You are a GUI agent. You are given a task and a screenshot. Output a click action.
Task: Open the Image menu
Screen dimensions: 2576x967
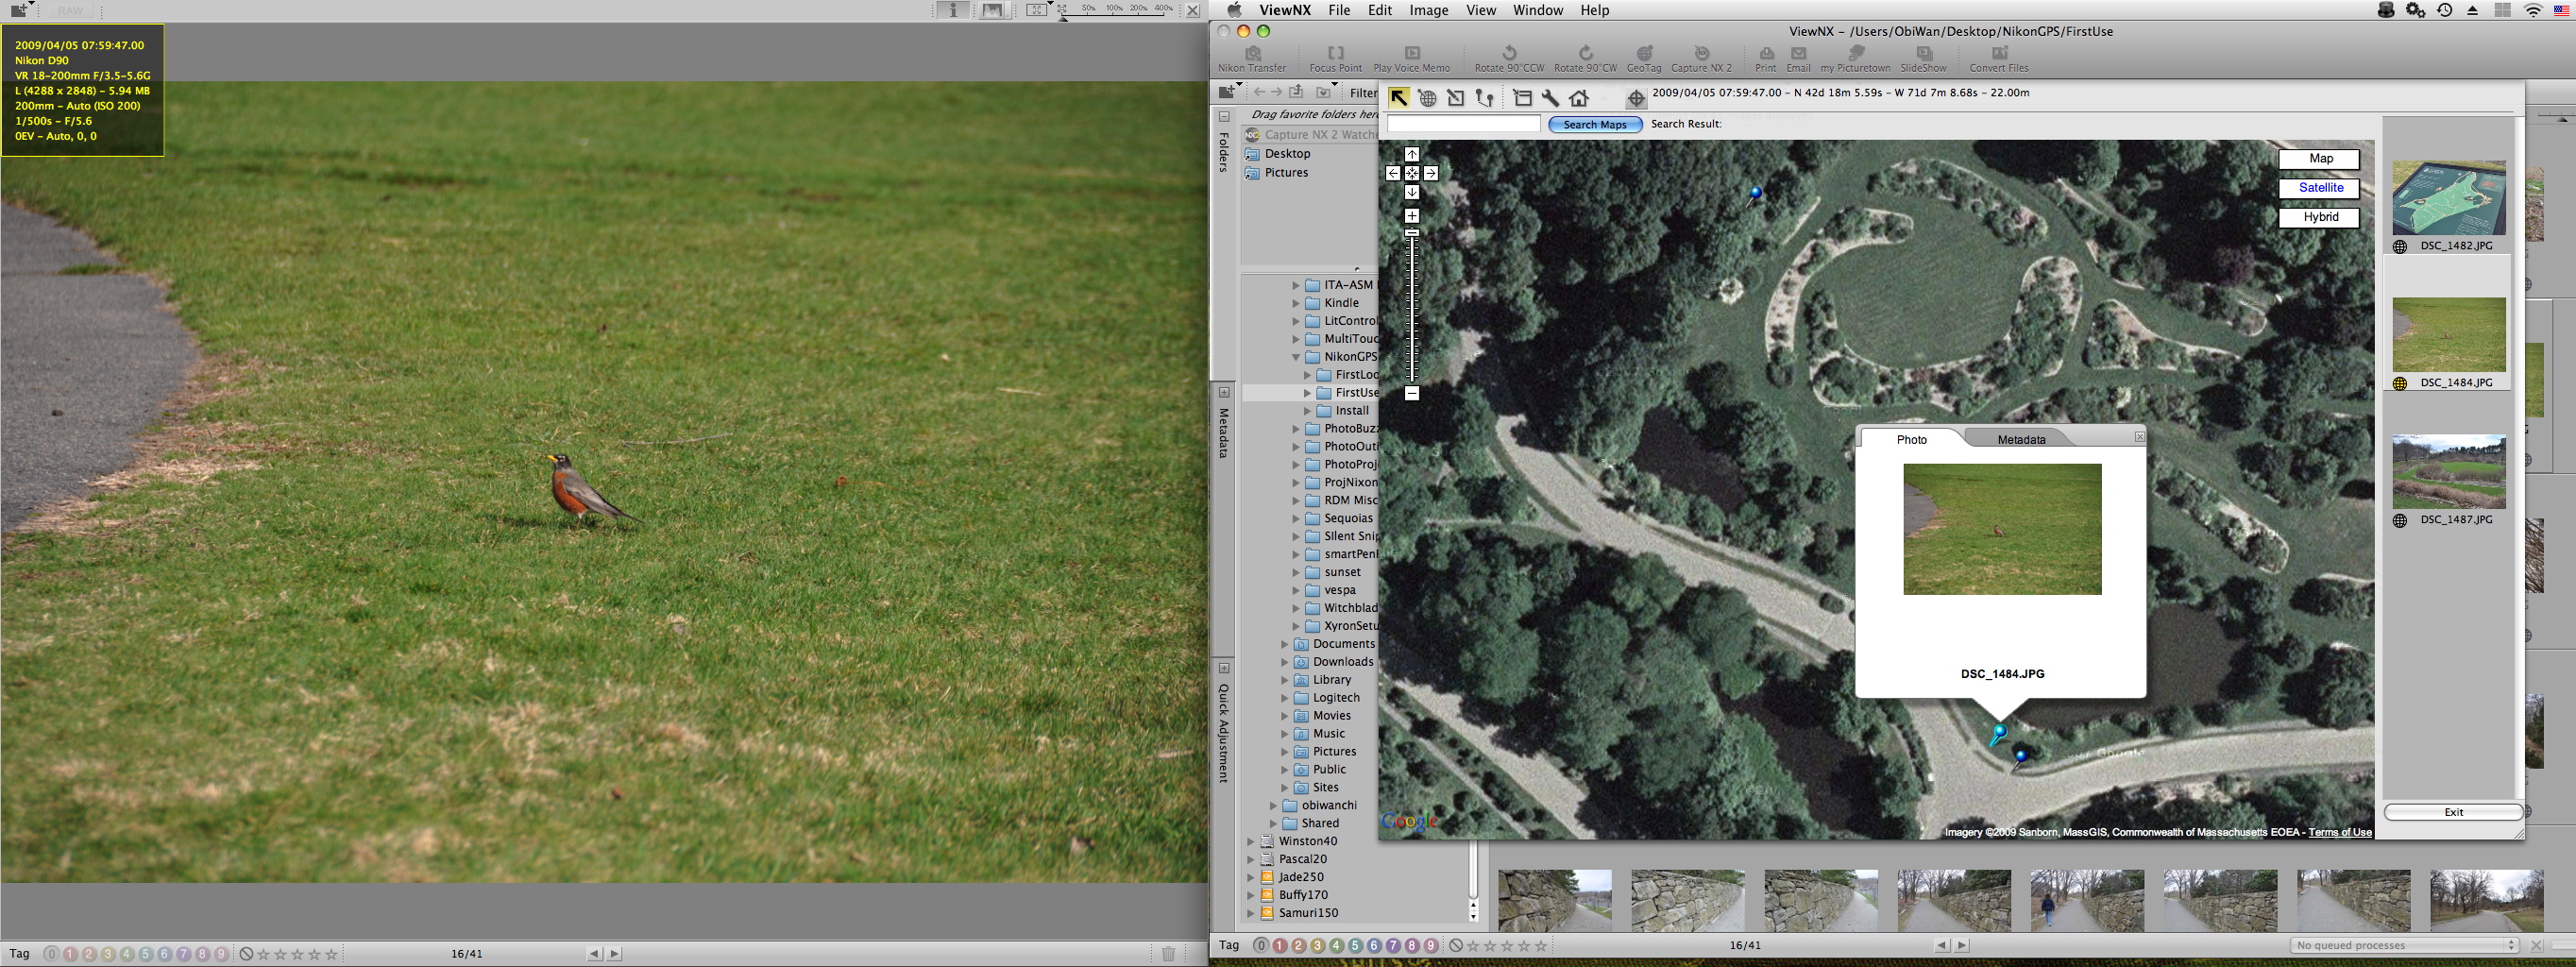coord(1428,10)
